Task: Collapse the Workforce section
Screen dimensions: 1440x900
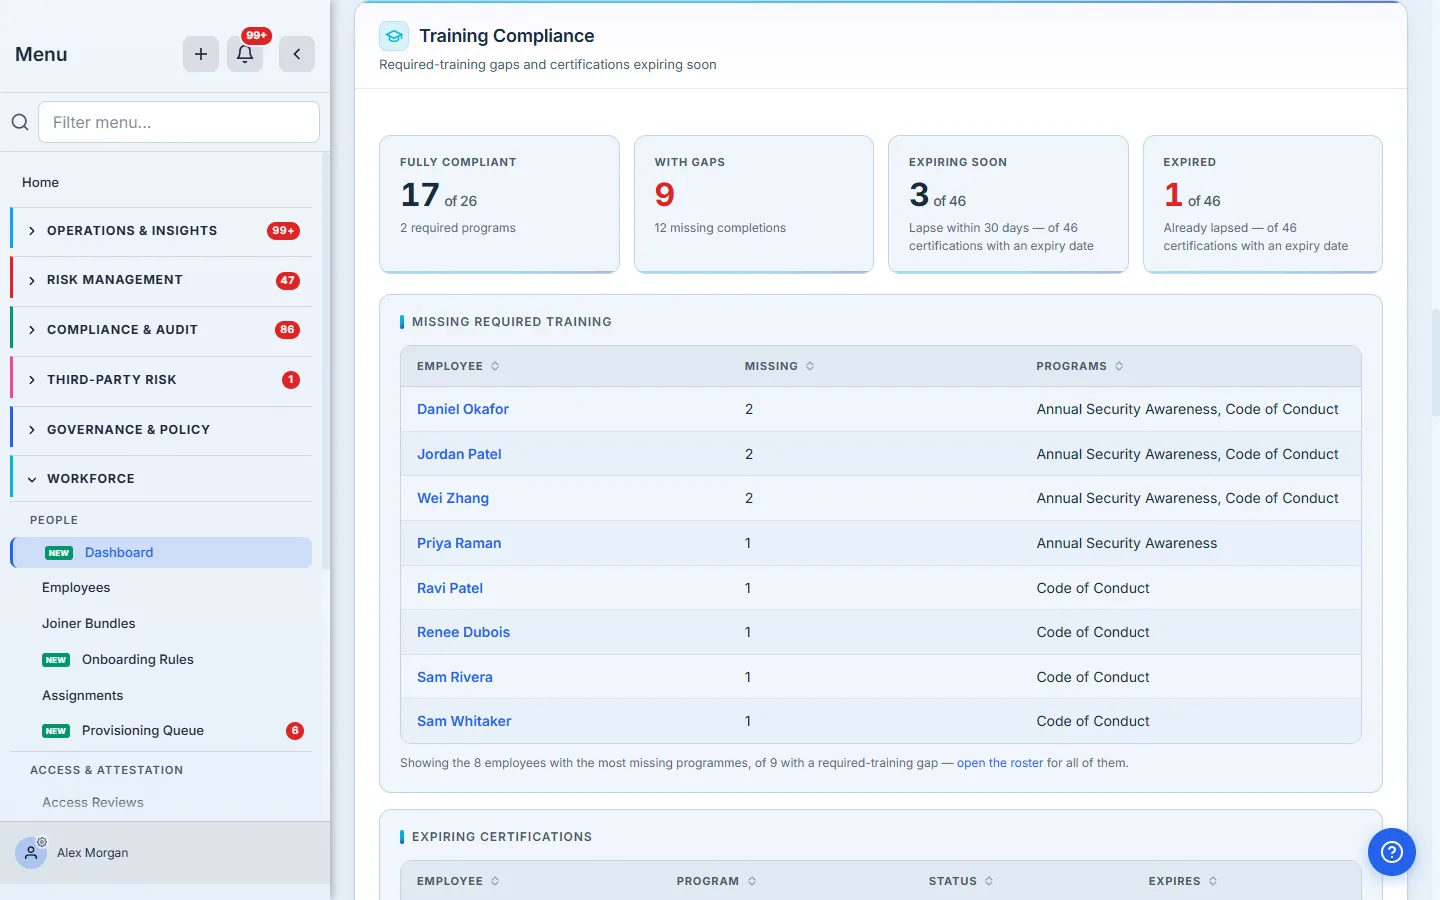Action: (x=161, y=479)
